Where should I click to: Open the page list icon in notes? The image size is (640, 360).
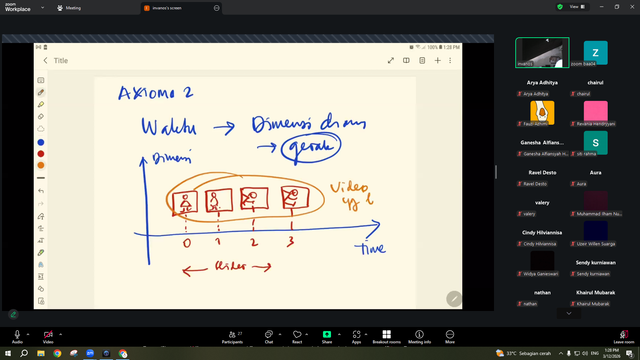click(422, 60)
